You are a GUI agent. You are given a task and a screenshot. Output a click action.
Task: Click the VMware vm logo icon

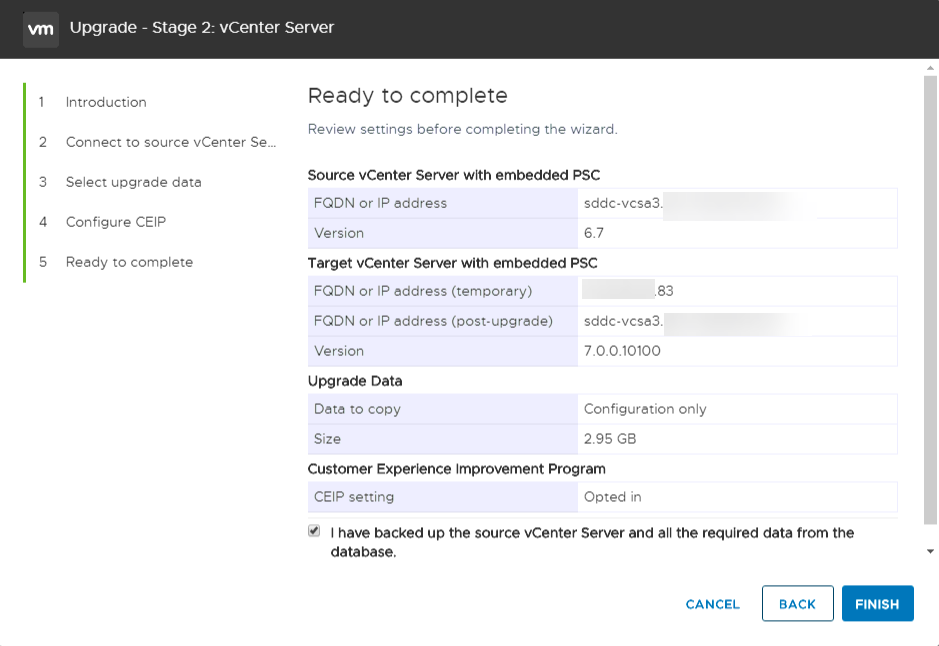coord(41,29)
